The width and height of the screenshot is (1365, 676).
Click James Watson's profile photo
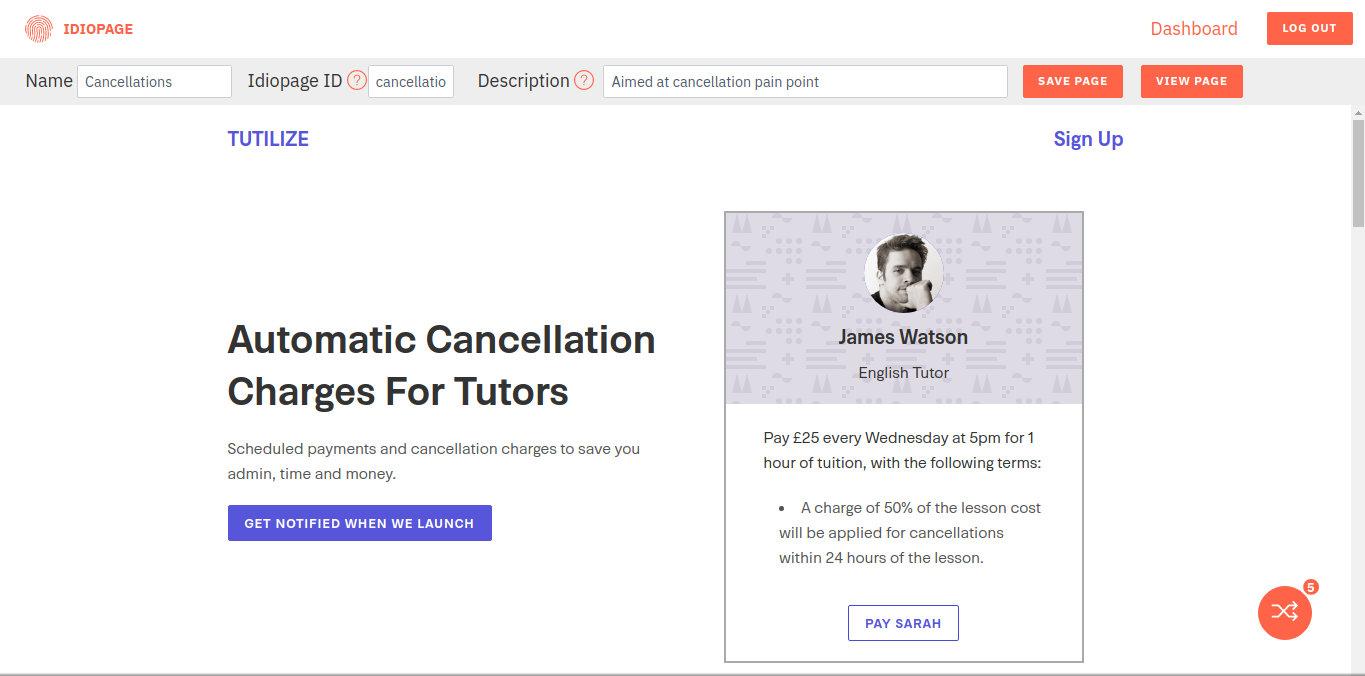point(903,274)
